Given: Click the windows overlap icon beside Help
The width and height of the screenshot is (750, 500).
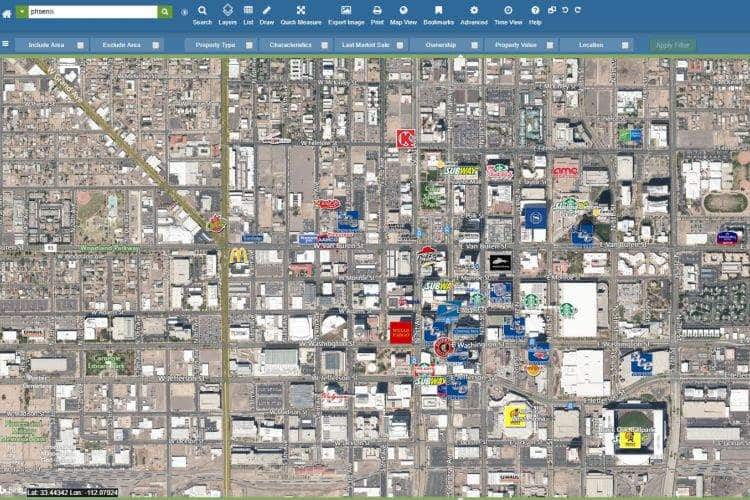Looking at the screenshot, I should click(x=552, y=10).
